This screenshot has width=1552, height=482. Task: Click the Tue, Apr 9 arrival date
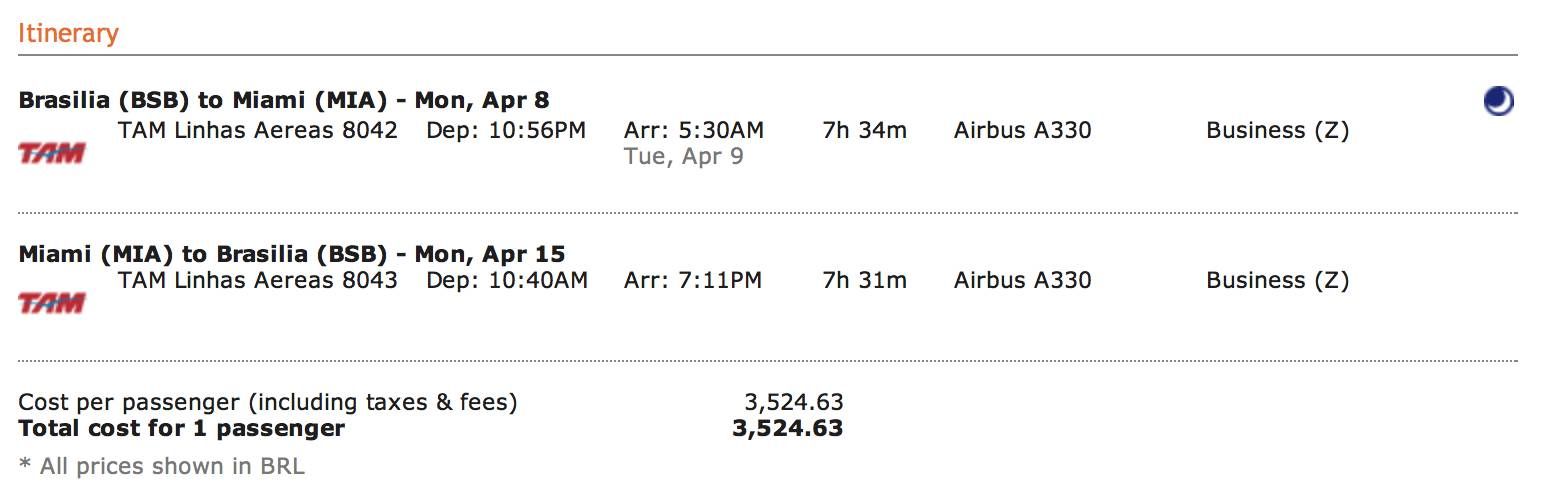coord(684,157)
